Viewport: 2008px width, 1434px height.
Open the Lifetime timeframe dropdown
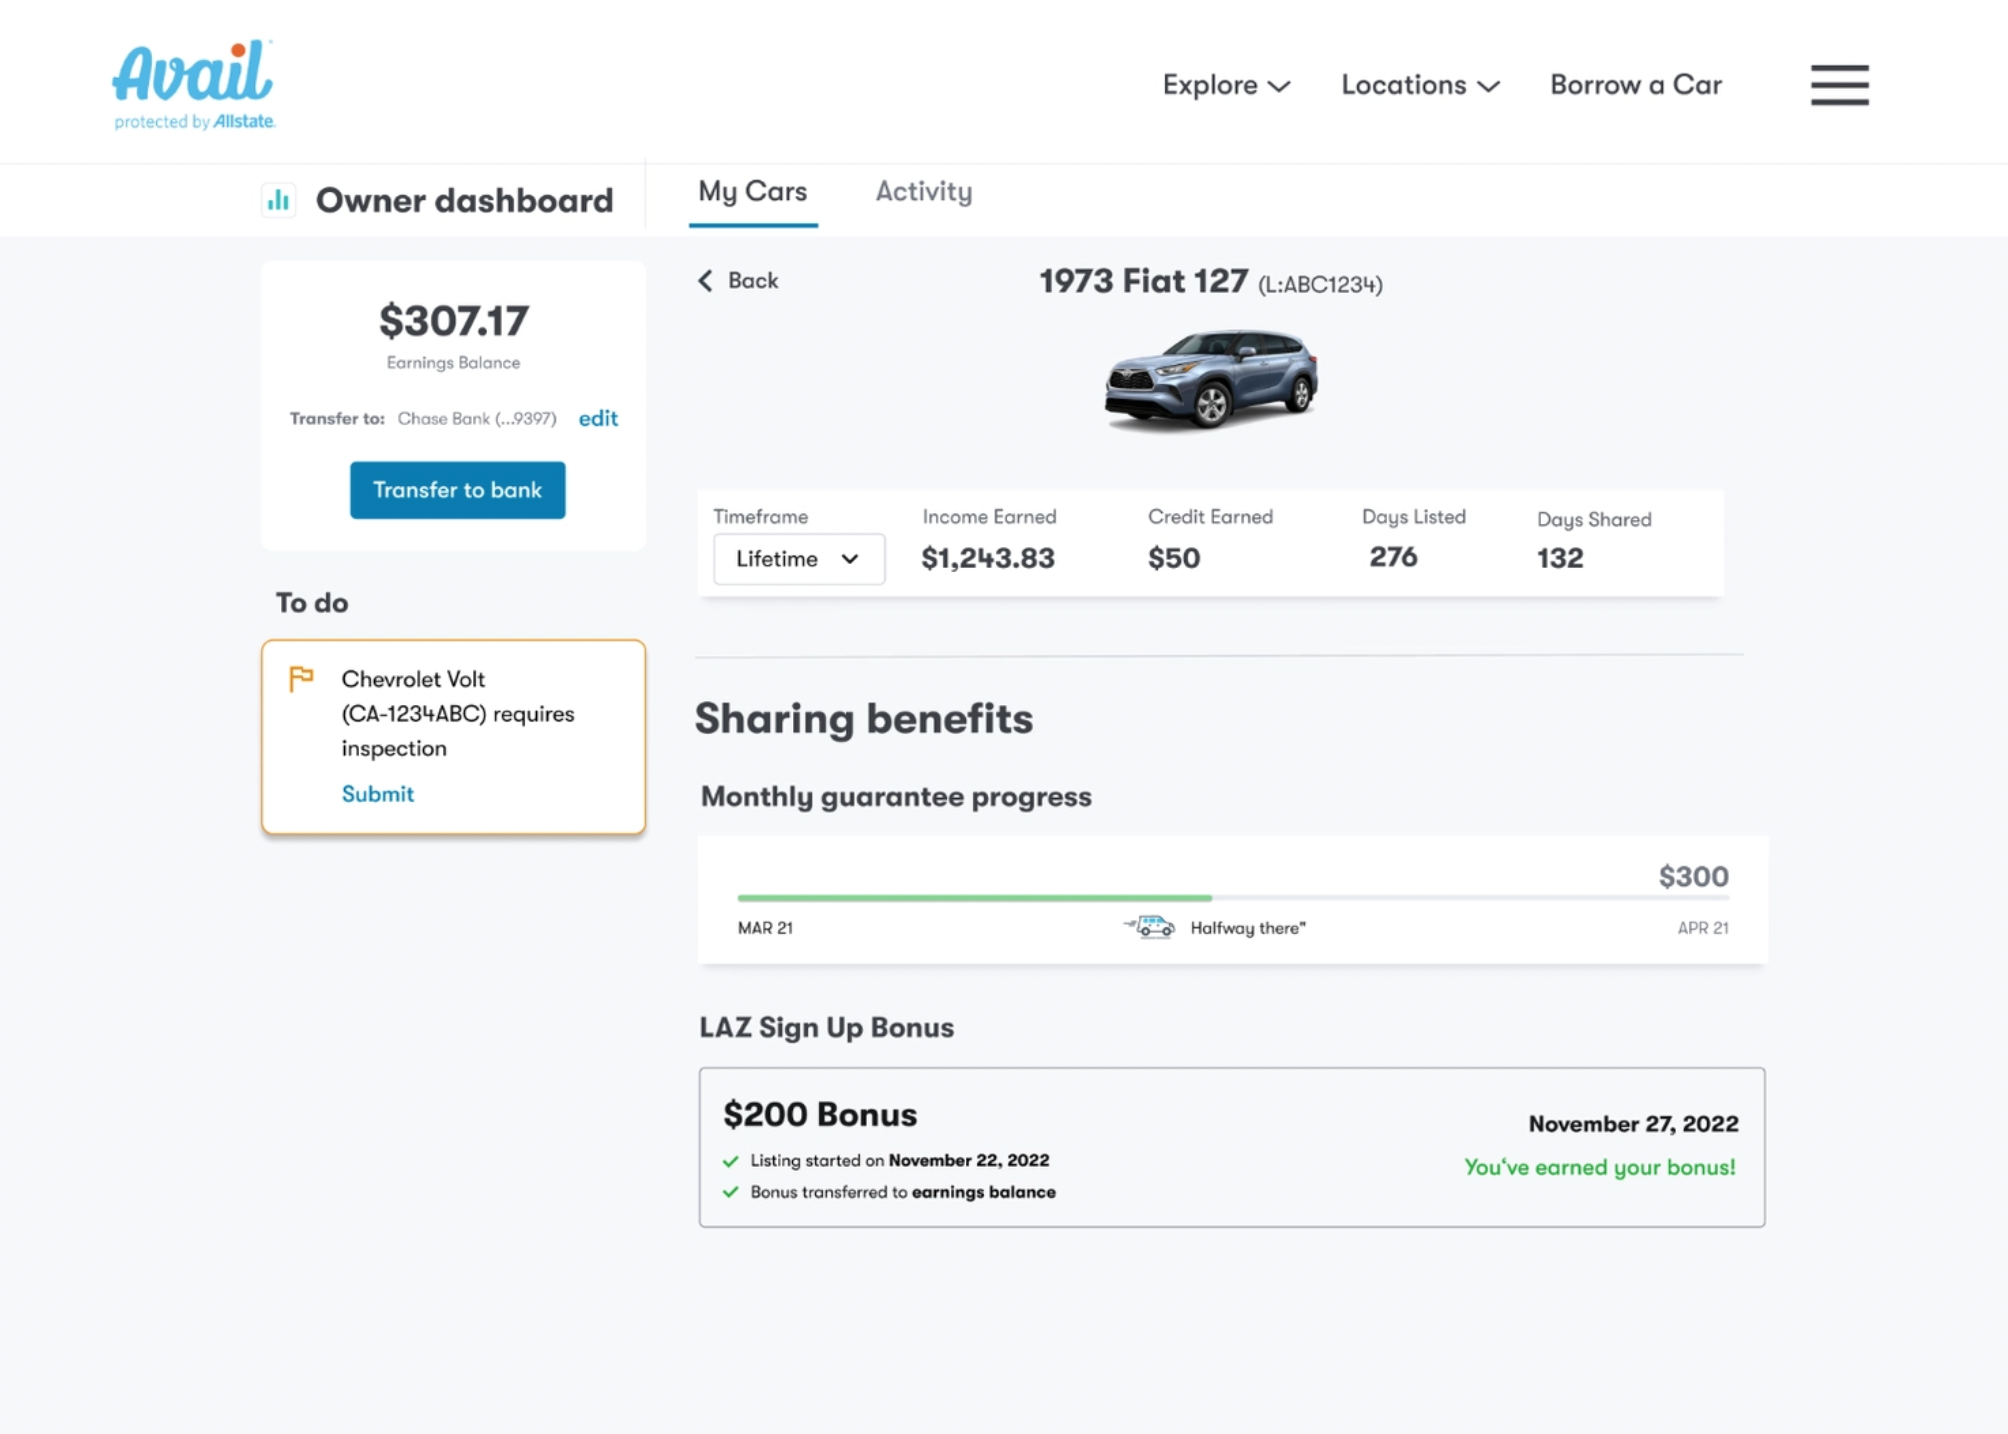coord(798,559)
